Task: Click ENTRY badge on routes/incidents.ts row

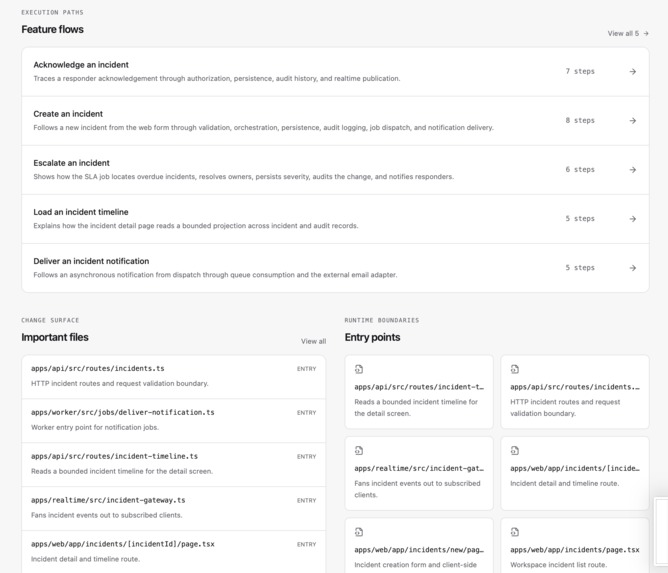Action: pyautogui.click(x=307, y=369)
